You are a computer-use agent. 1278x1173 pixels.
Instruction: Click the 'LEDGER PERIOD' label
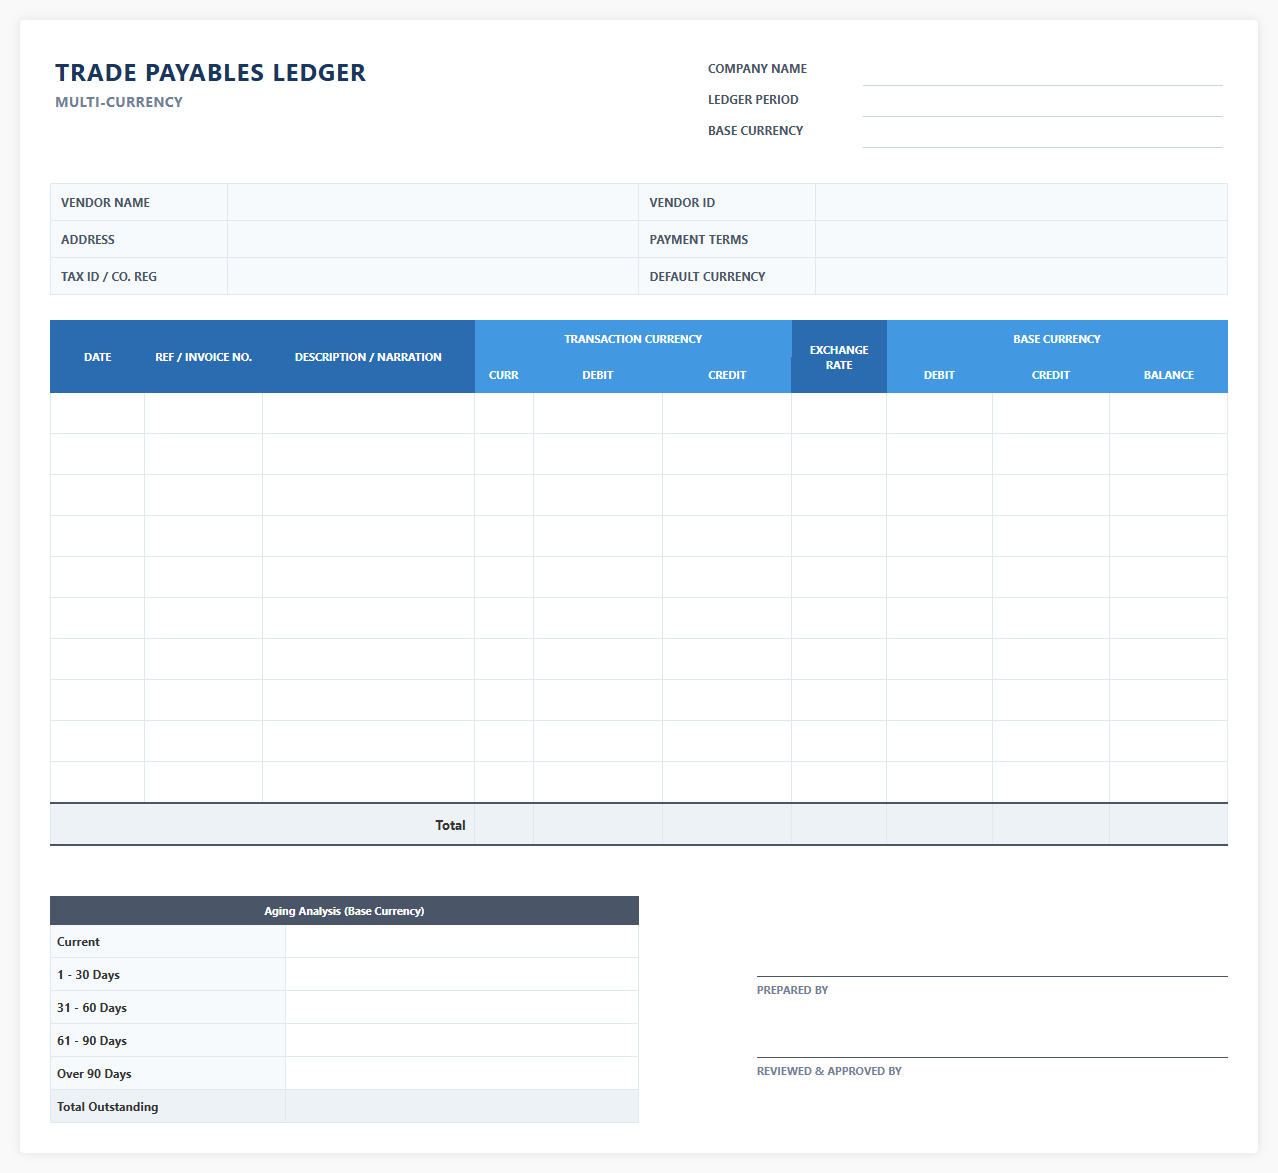753,100
